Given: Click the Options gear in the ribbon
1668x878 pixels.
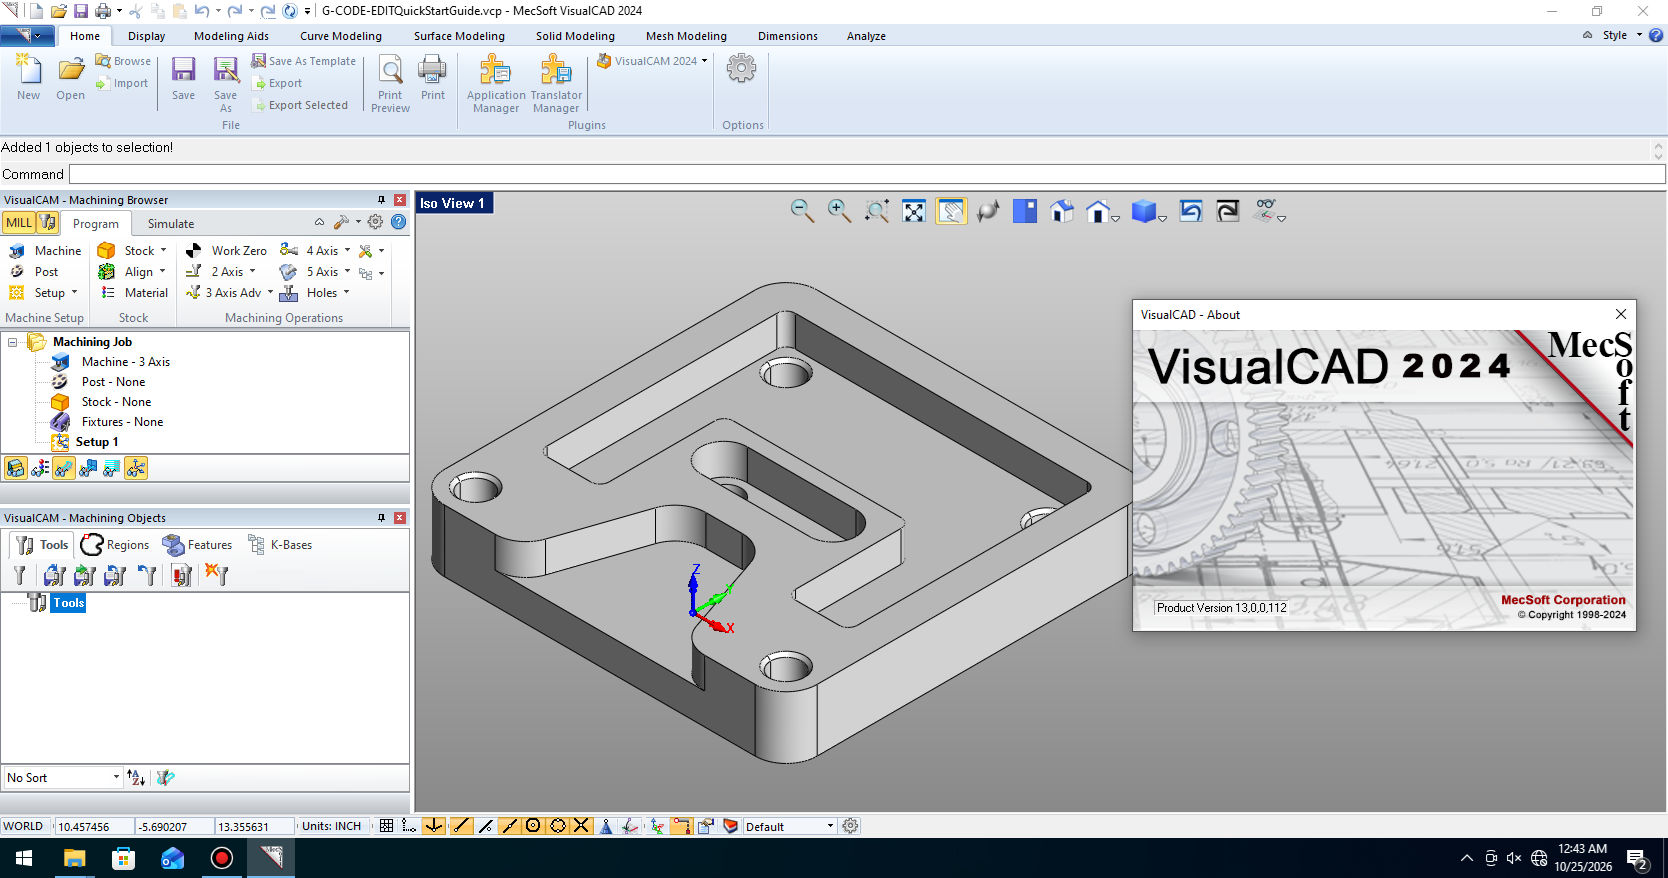Looking at the screenshot, I should coord(741,69).
